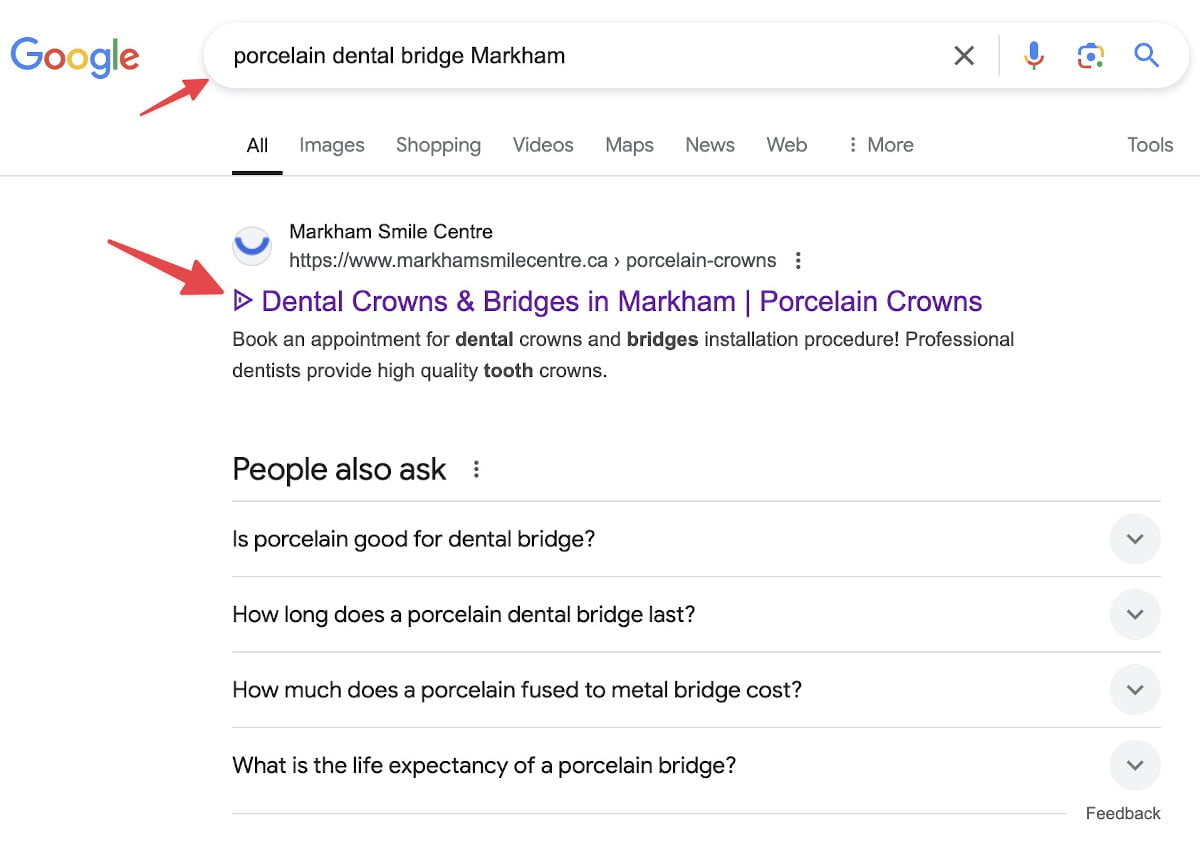1200x857 pixels.
Task: Click the Feedback link
Action: 1122,814
